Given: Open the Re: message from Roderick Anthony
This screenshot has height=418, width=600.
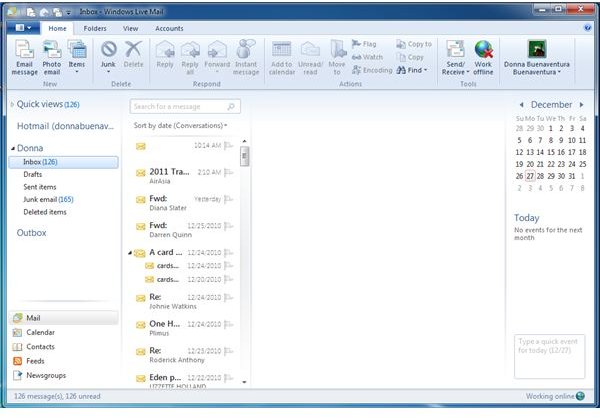Looking at the screenshot, I should [184, 355].
